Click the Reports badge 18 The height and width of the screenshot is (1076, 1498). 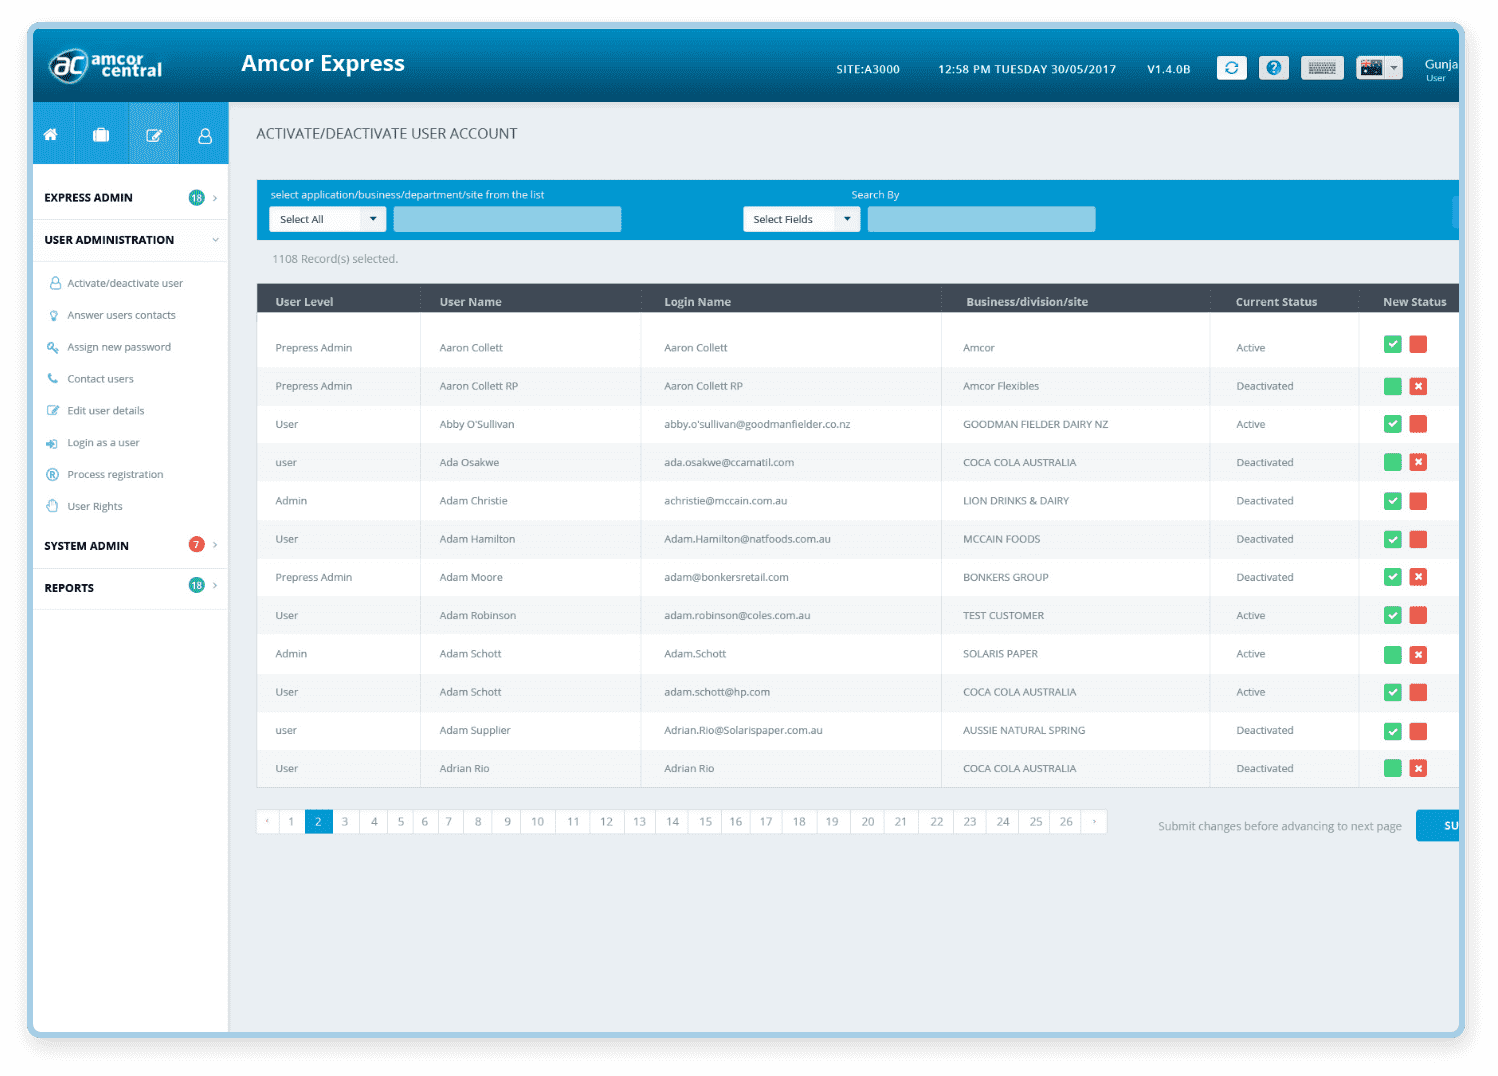(x=197, y=586)
